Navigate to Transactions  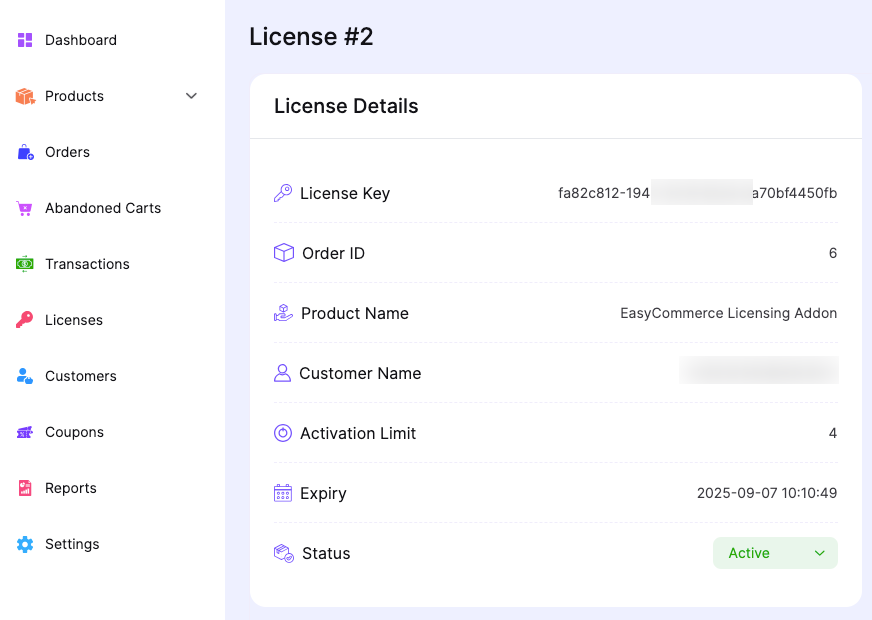pos(87,264)
